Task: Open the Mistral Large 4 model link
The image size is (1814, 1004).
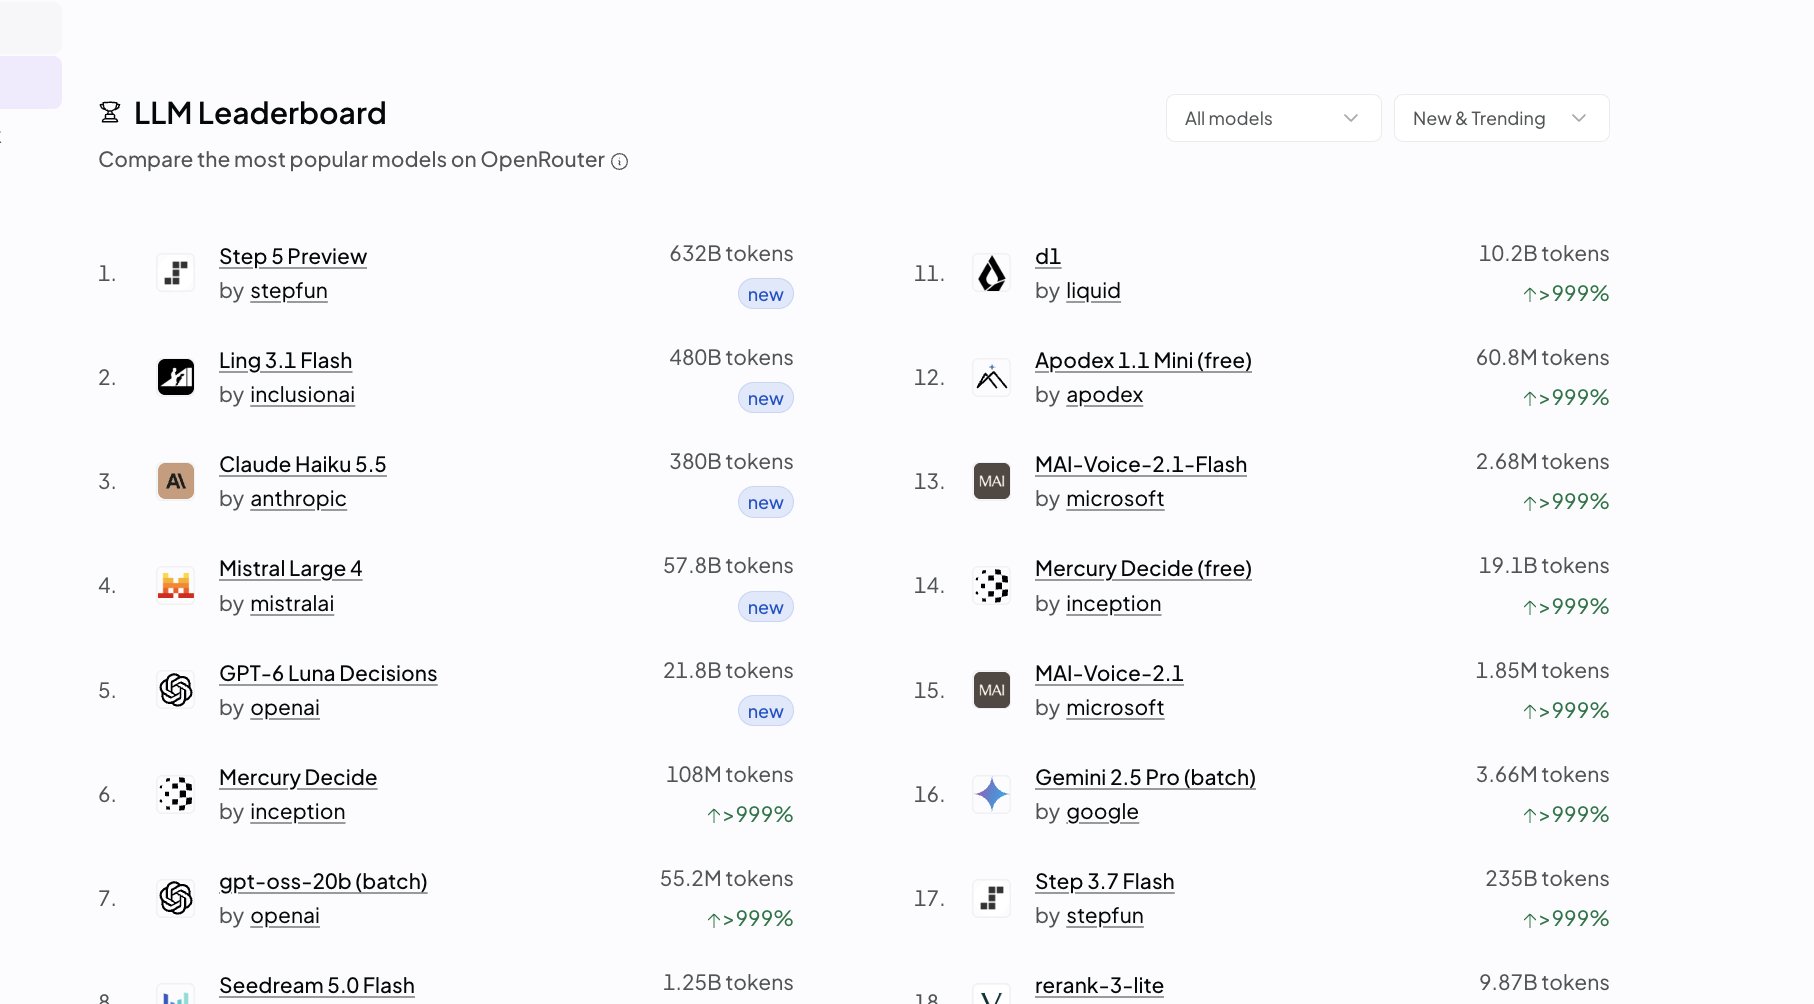Action: point(290,568)
